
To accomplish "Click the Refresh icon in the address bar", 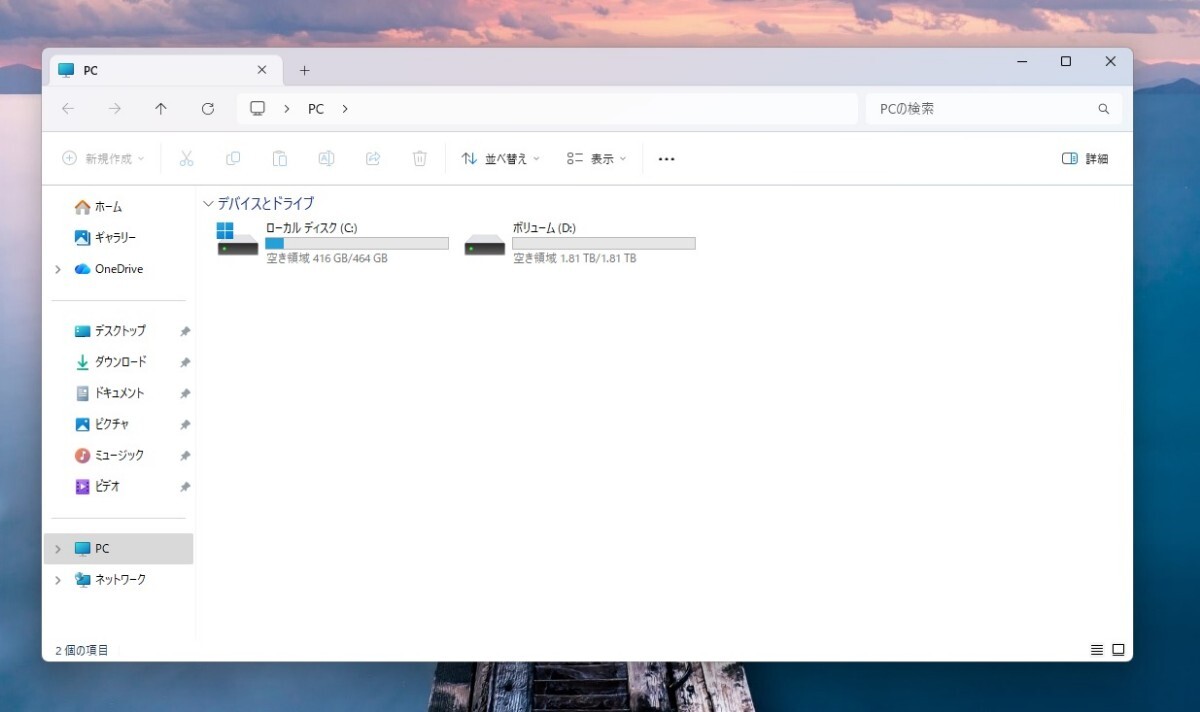I will coord(208,108).
